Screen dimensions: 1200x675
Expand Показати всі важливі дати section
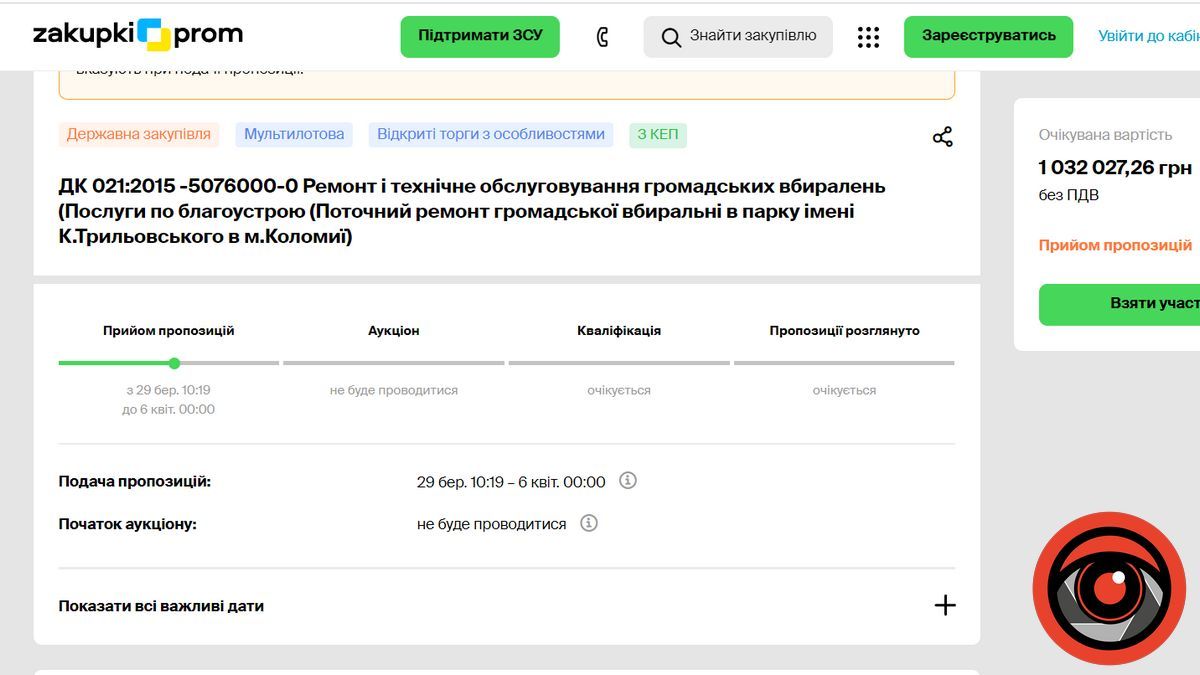[x=160, y=606]
